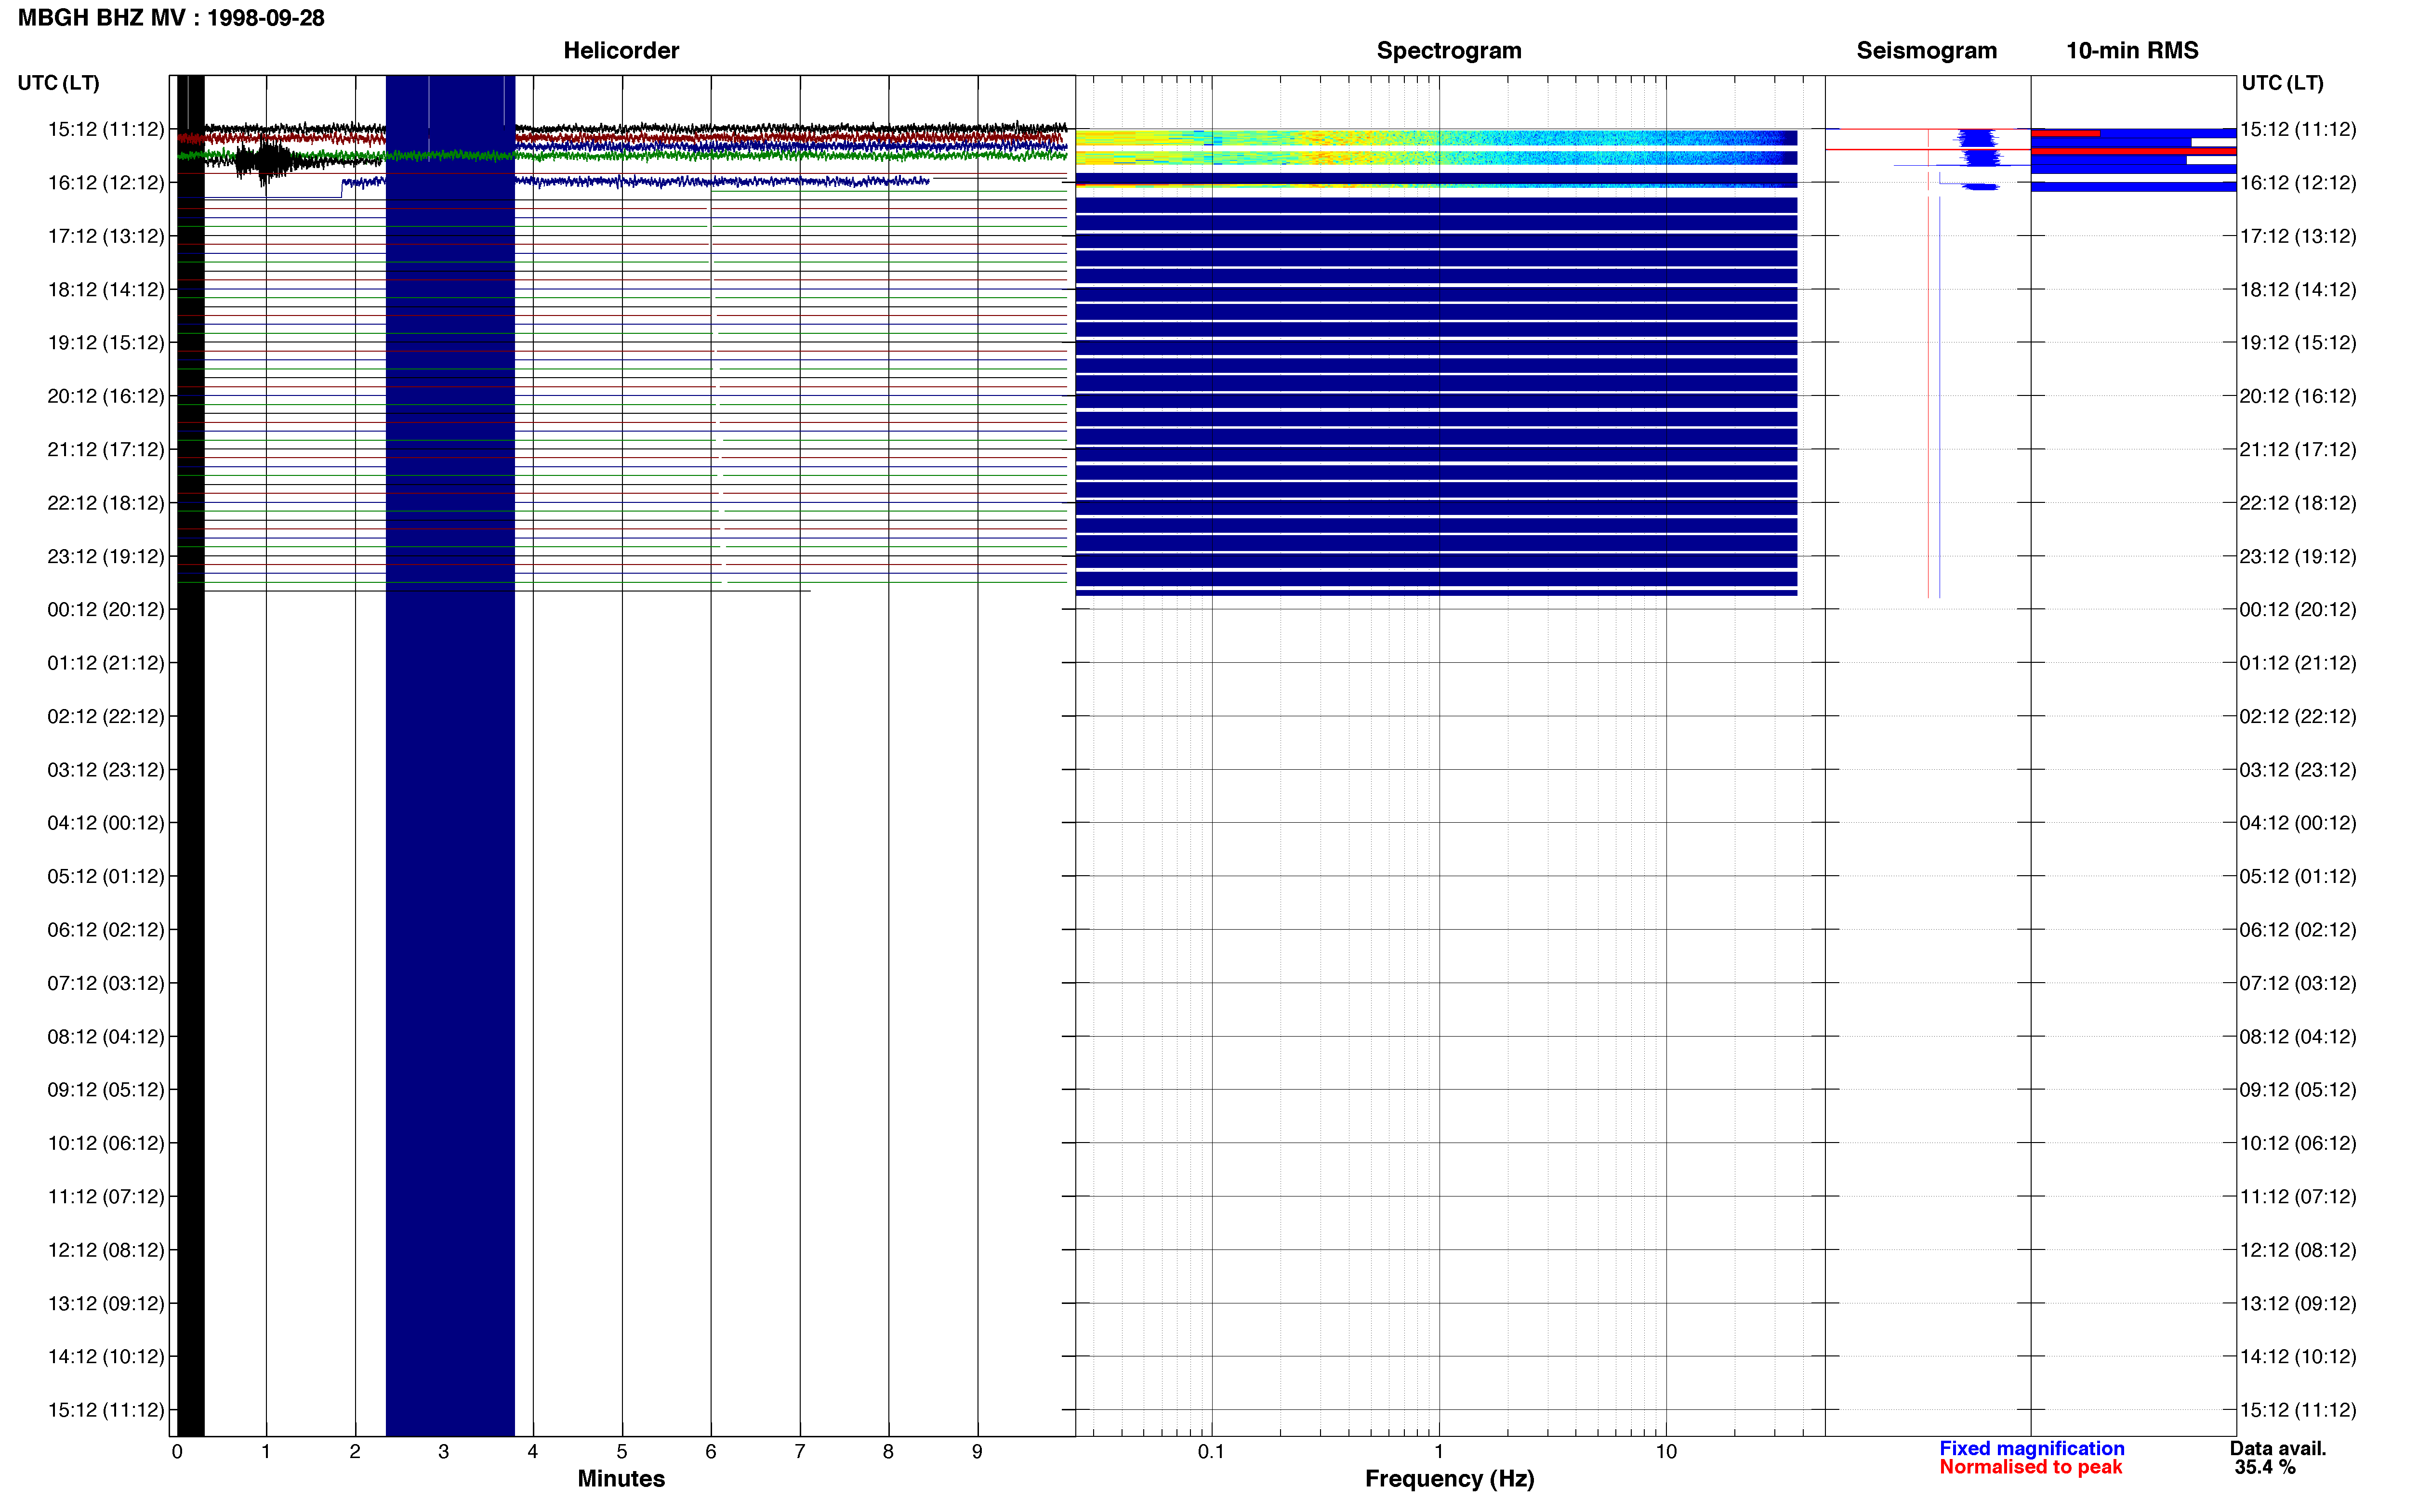The image size is (2418, 1512).
Task: Select the 'Spectrogram' panel heading
Action: 1449,50
